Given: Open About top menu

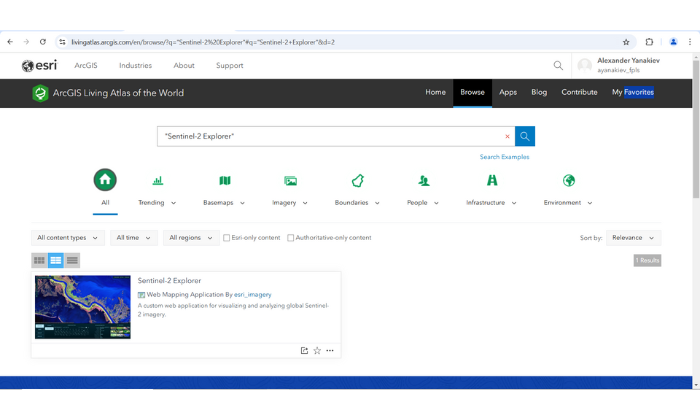Looking at the screenshot, I should pyautogui.click(x=184, y=66).
